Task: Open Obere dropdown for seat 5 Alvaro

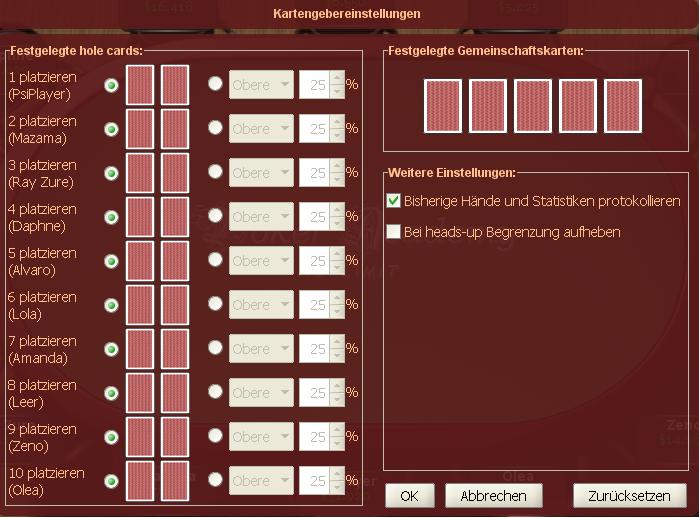Action: pyautogui.click(x=261, y=260)
